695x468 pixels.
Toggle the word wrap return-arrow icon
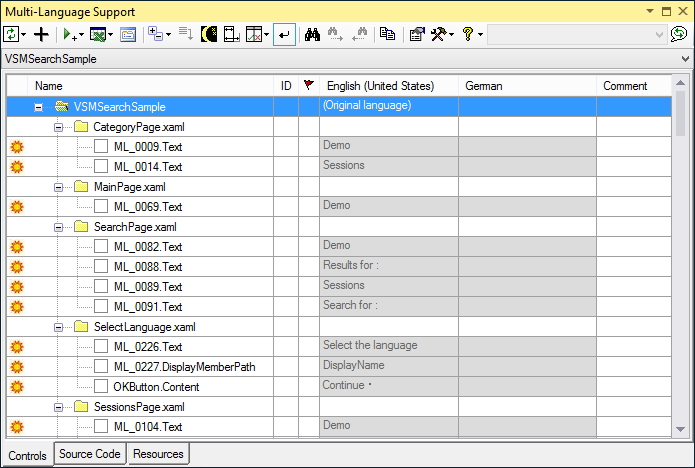285,34
